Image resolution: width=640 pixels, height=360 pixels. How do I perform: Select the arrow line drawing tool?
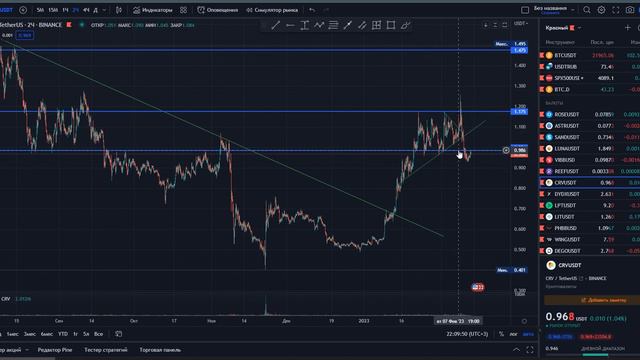(x=347, y=25)
